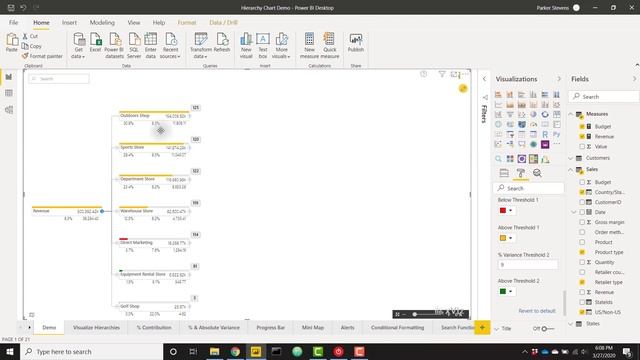This screenshot has height=360, width=640.
Task: Open the Analytics magnifier pane
Action: (x=537, y=173)
